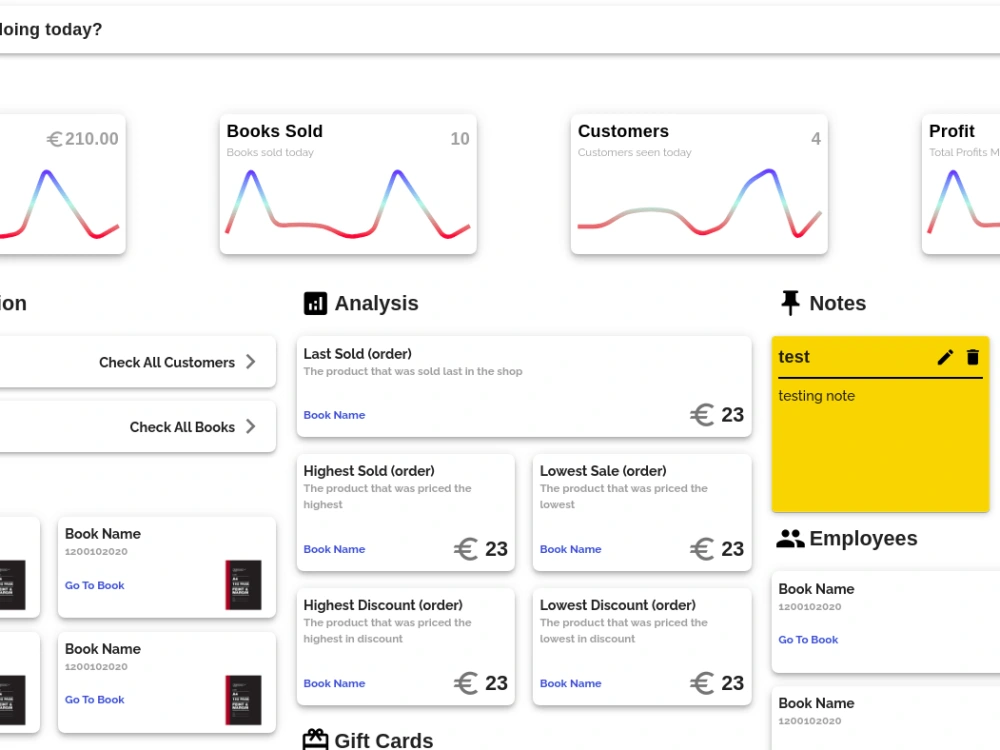Expand Check All Books
The width and height of the screenshot is (1000, 750).
183,427
